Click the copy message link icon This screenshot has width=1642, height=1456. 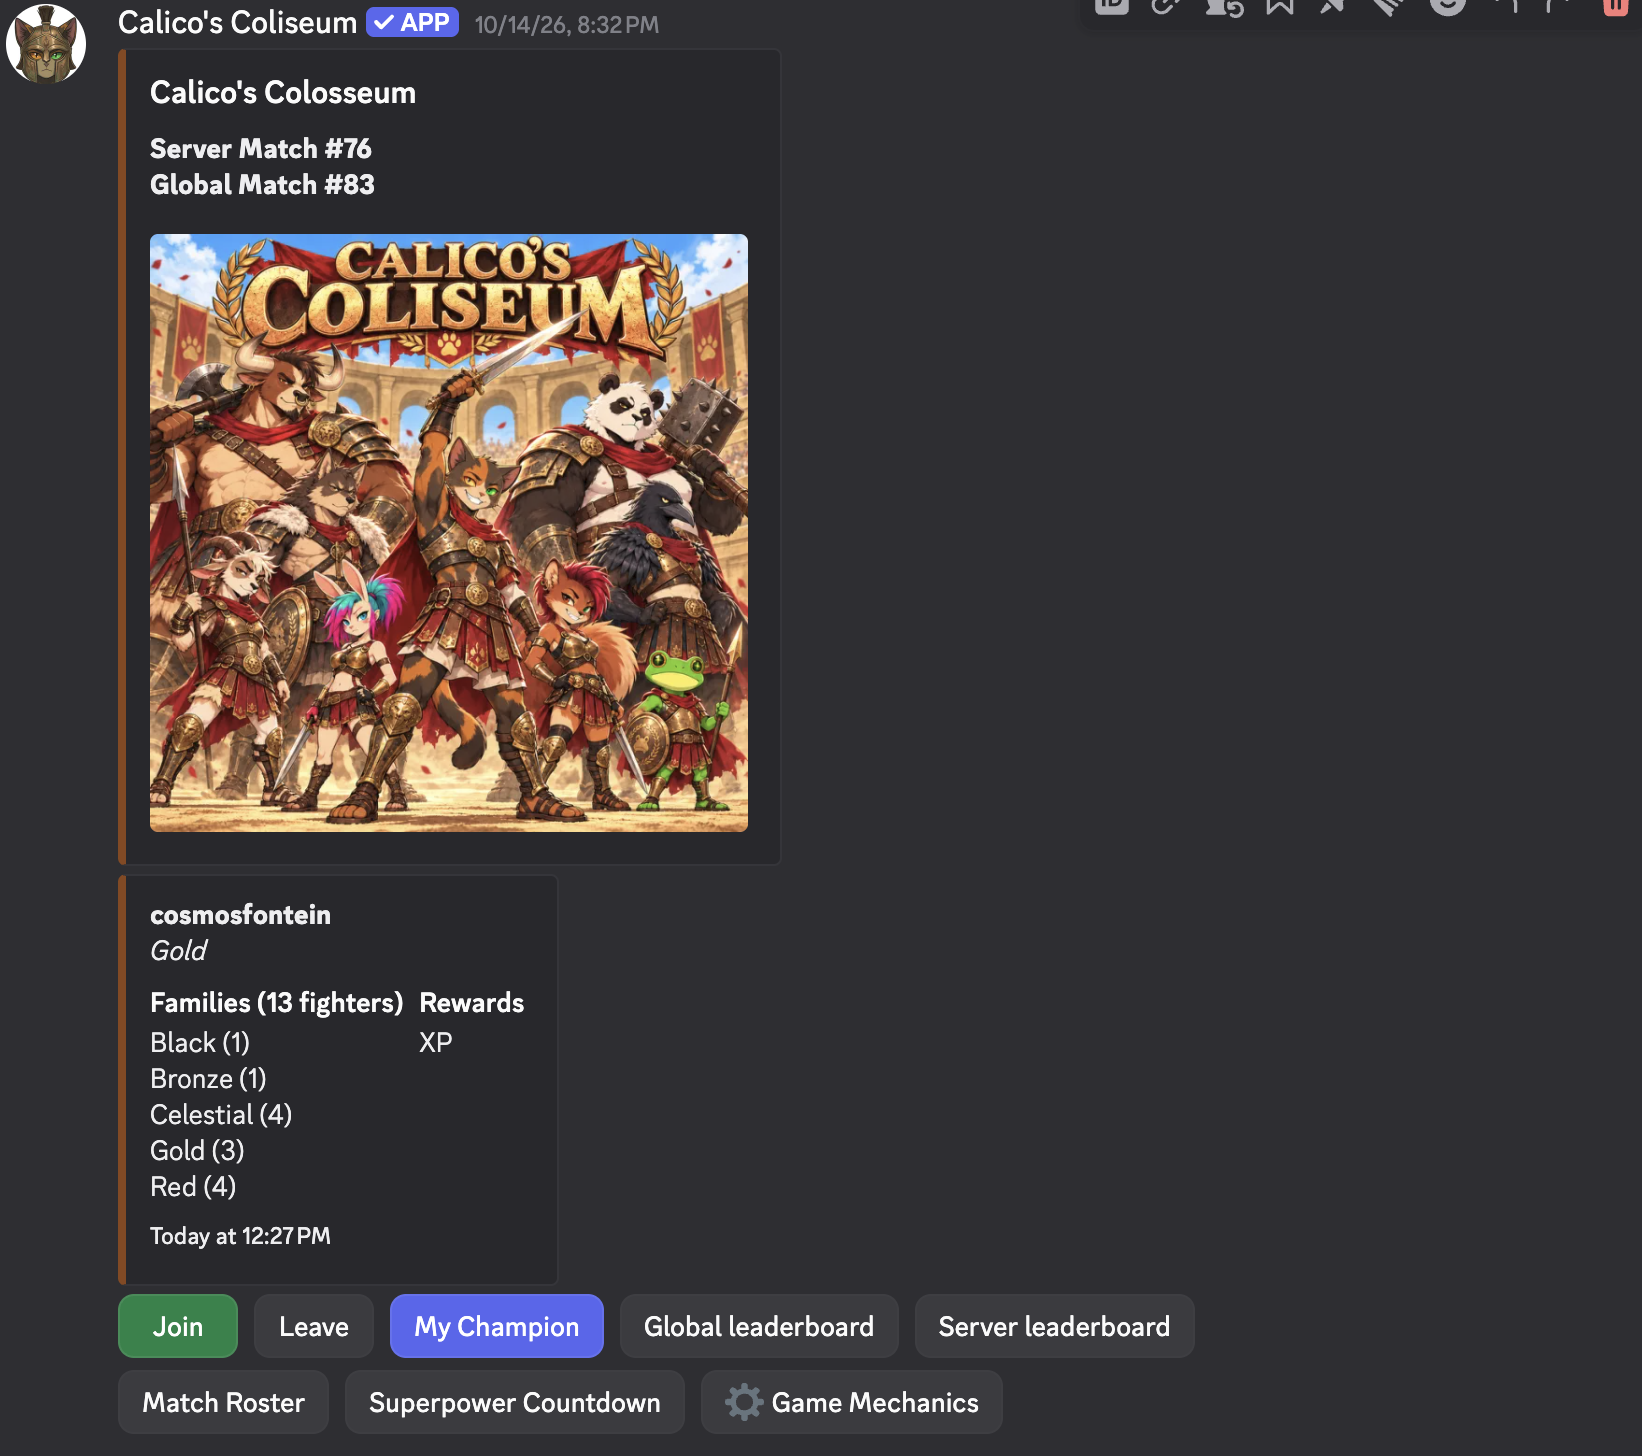[x=1166, y=6]
